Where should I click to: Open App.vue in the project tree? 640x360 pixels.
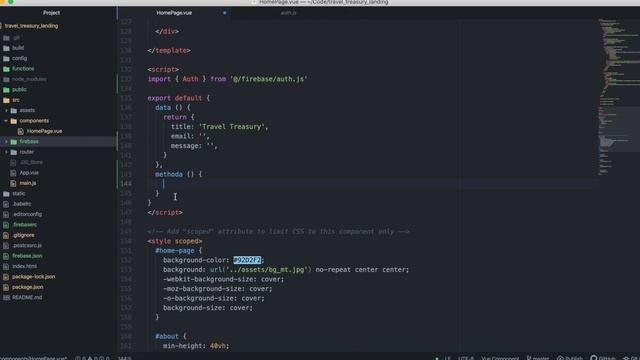pos(29,173)
